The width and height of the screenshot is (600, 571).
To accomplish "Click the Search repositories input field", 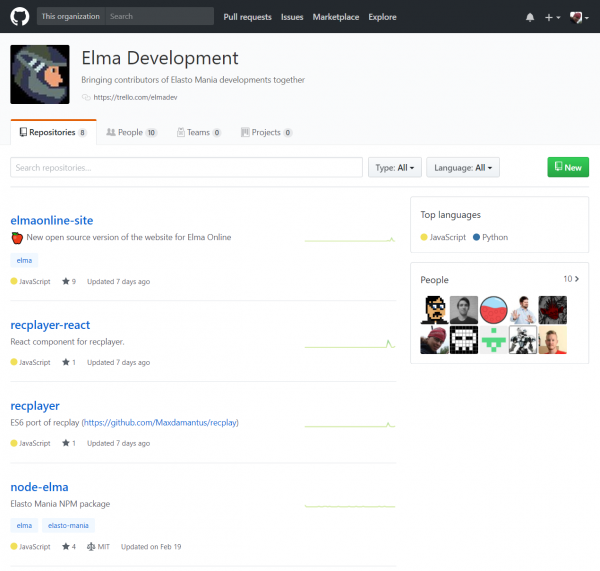I will pyautogui.click(x=186, y=168).
